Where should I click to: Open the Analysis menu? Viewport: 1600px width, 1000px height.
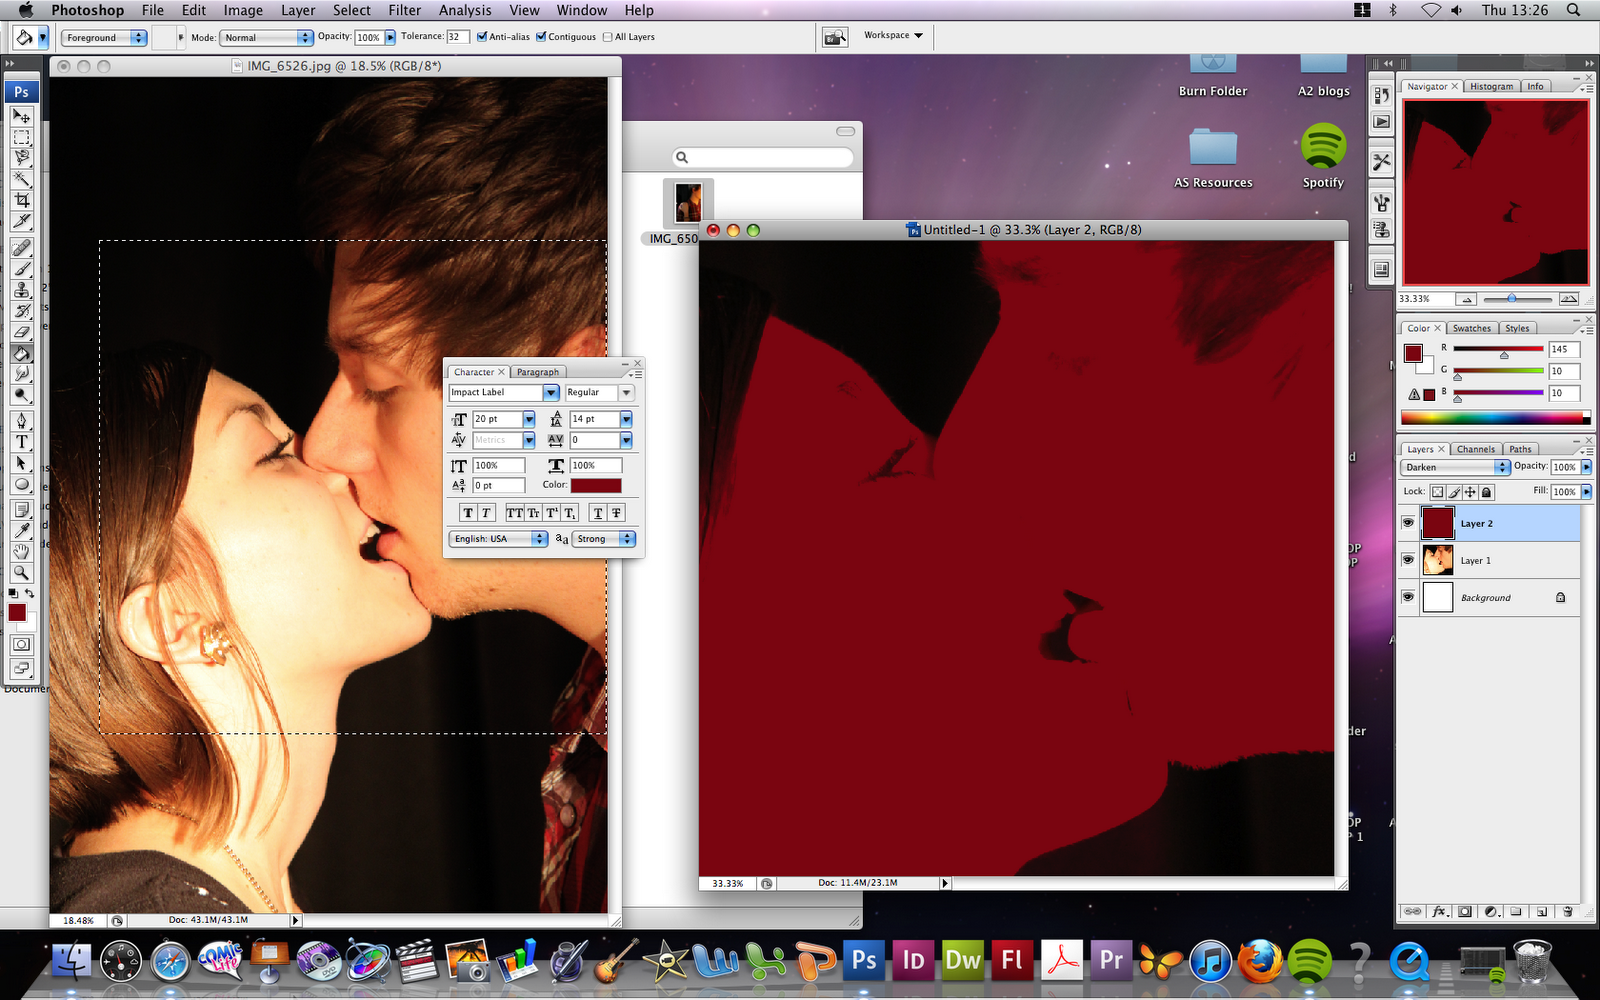[x=465, y=10]
